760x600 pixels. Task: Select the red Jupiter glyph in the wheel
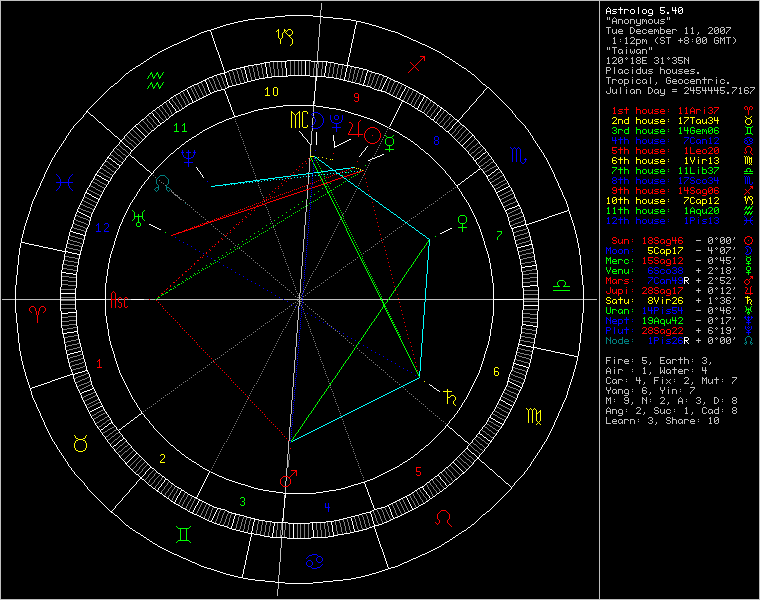pyautogui.click(x=355, y=129)
